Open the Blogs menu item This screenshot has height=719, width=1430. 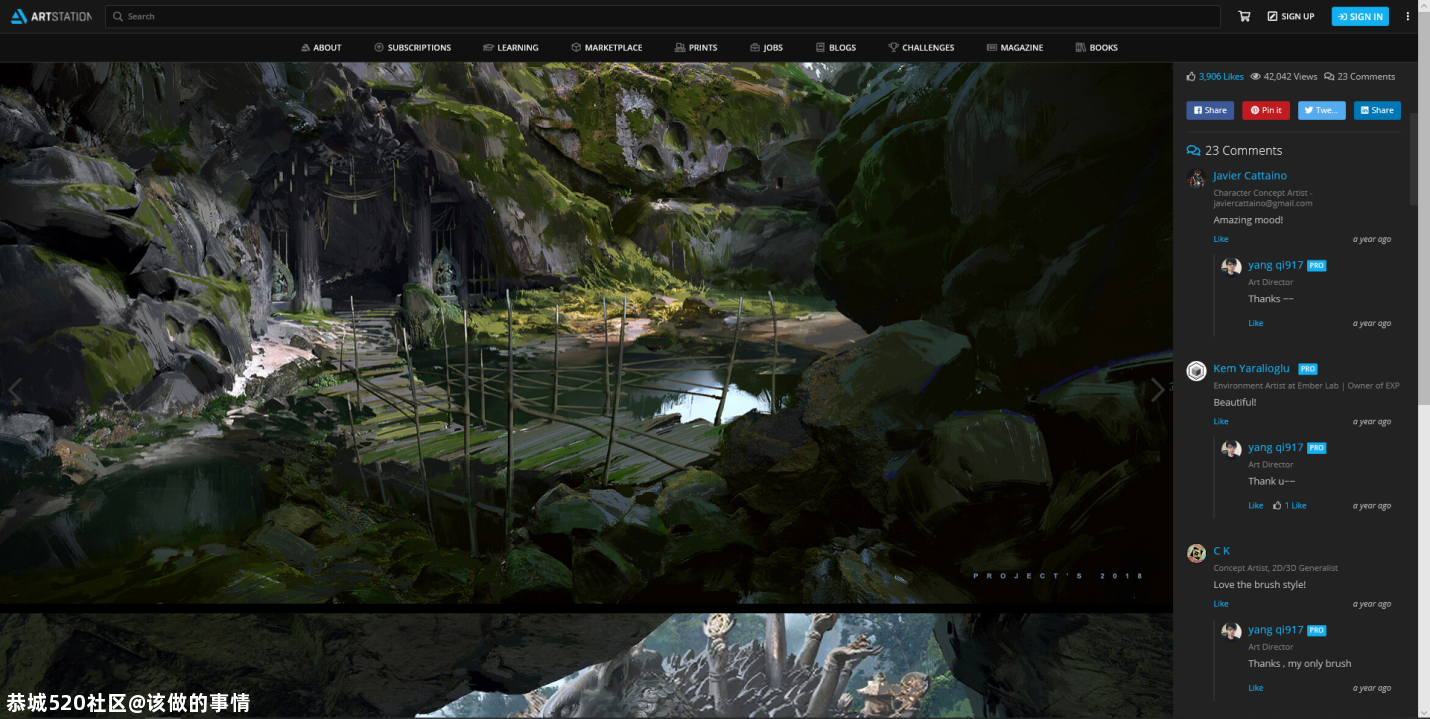[x=836, y=47]
